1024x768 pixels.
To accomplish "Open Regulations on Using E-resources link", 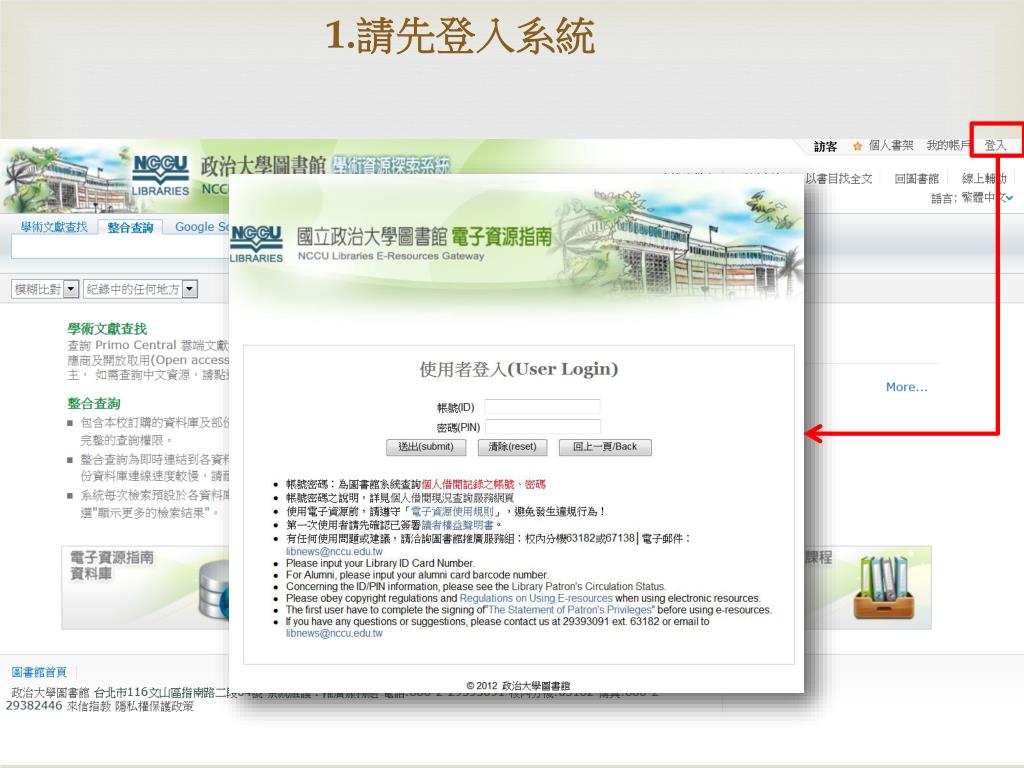I will pyautogui.click(x=535, y=598).
